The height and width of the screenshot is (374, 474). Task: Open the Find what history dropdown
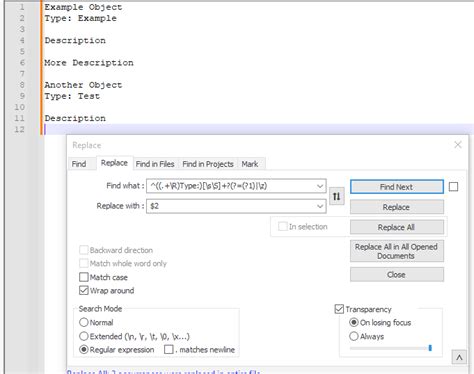[x=320, y=186]
